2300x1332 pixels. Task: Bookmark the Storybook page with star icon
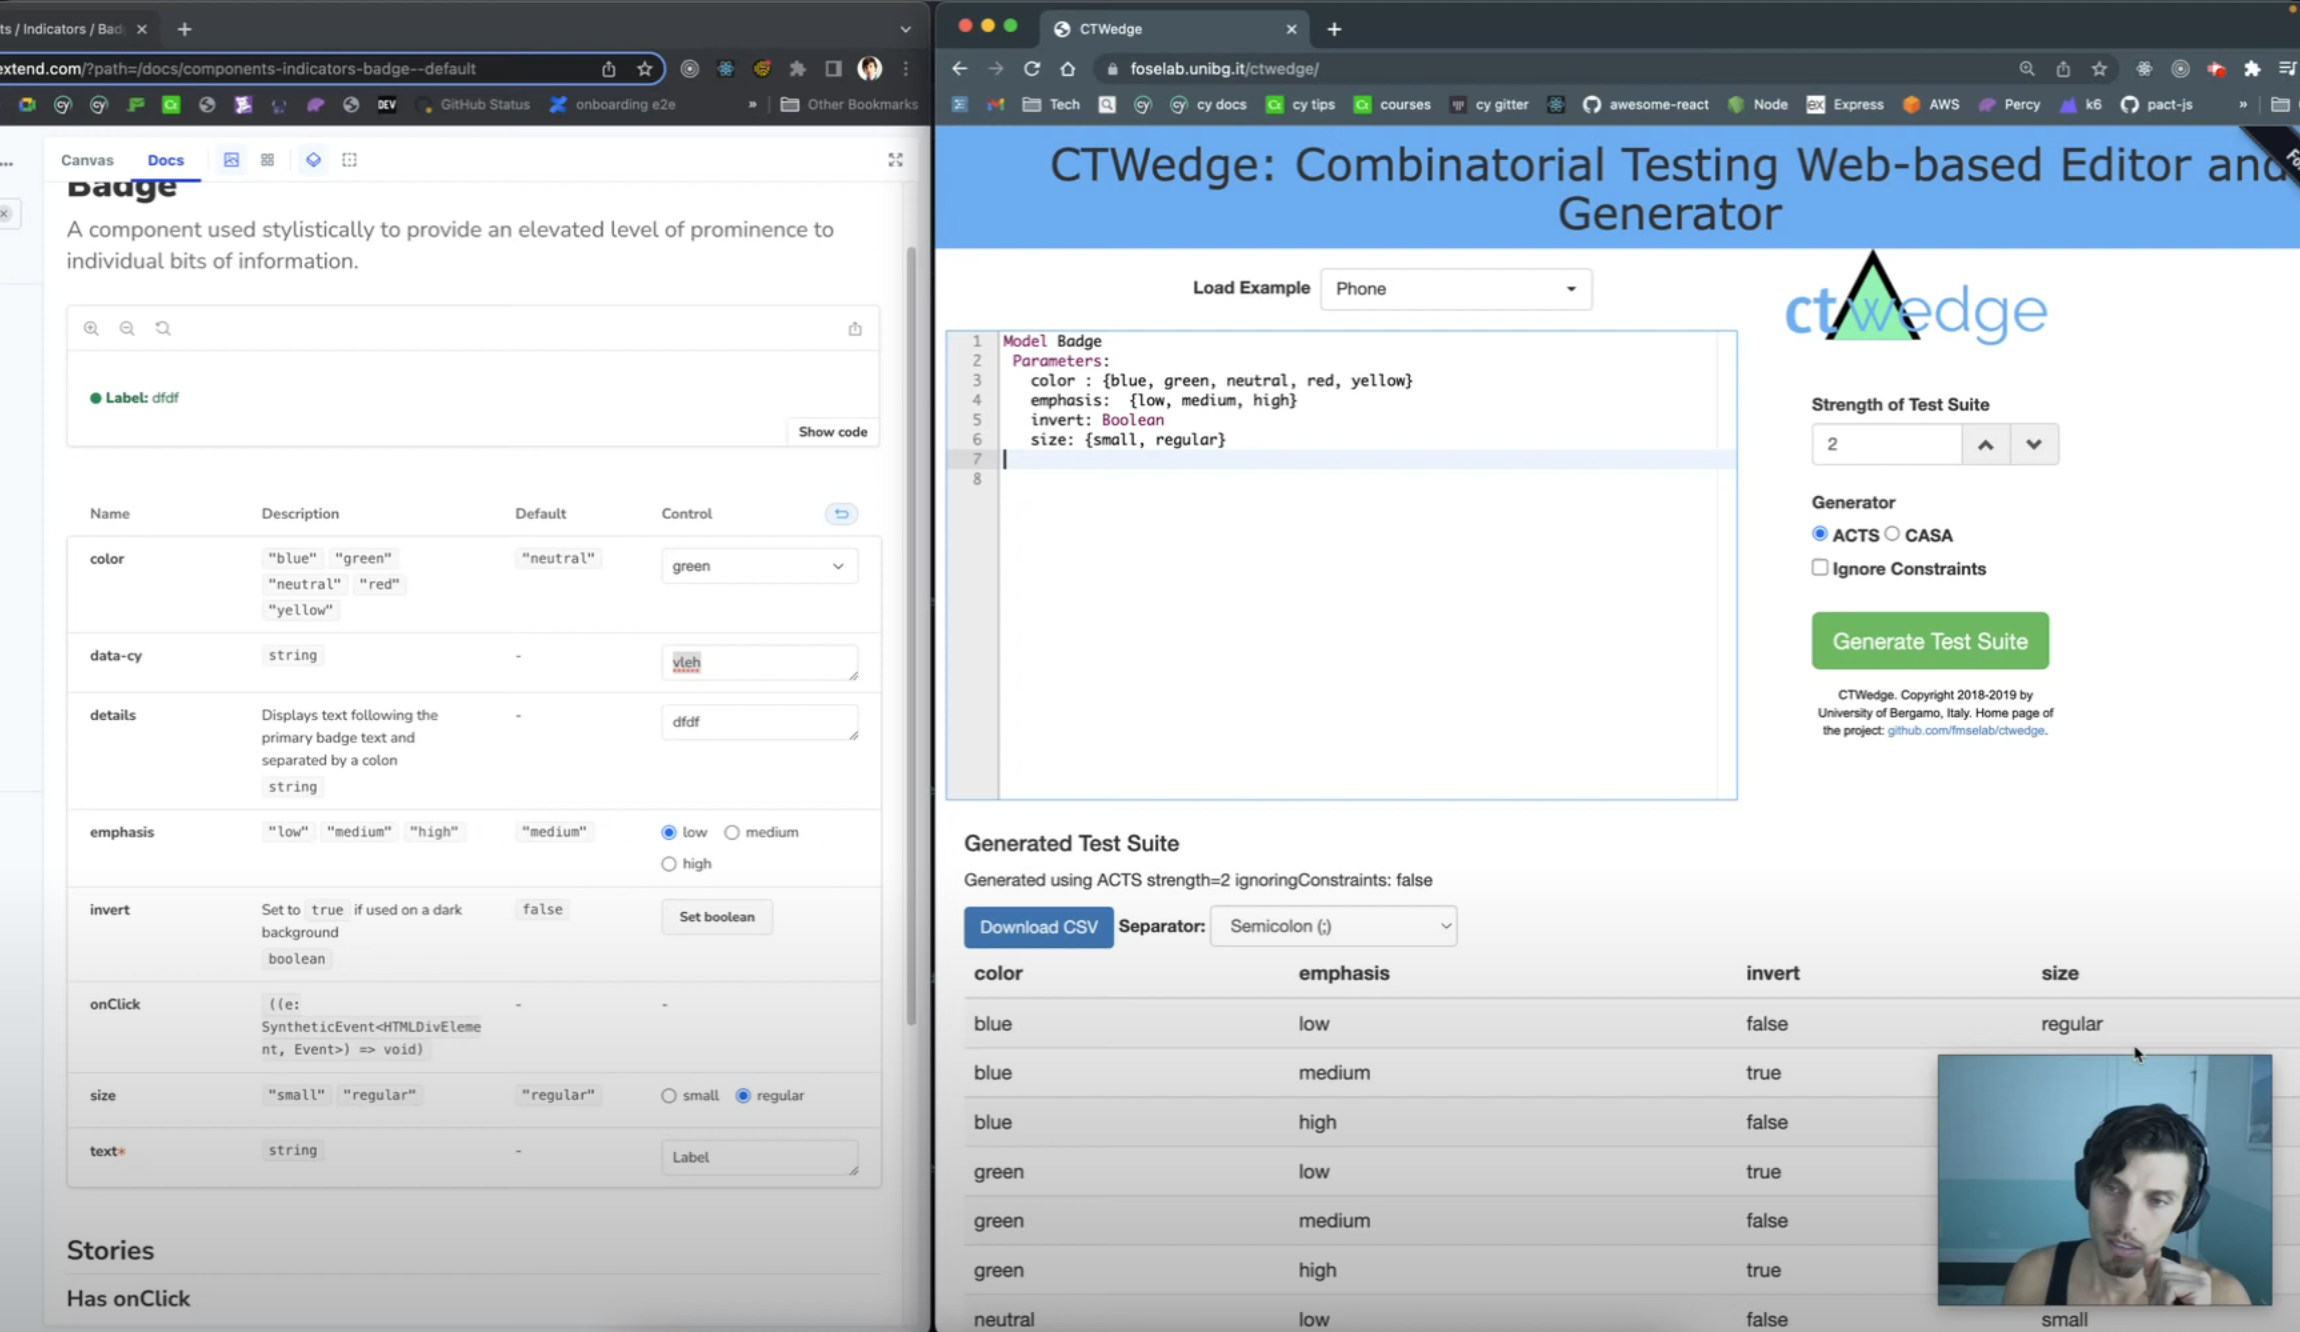645,69
